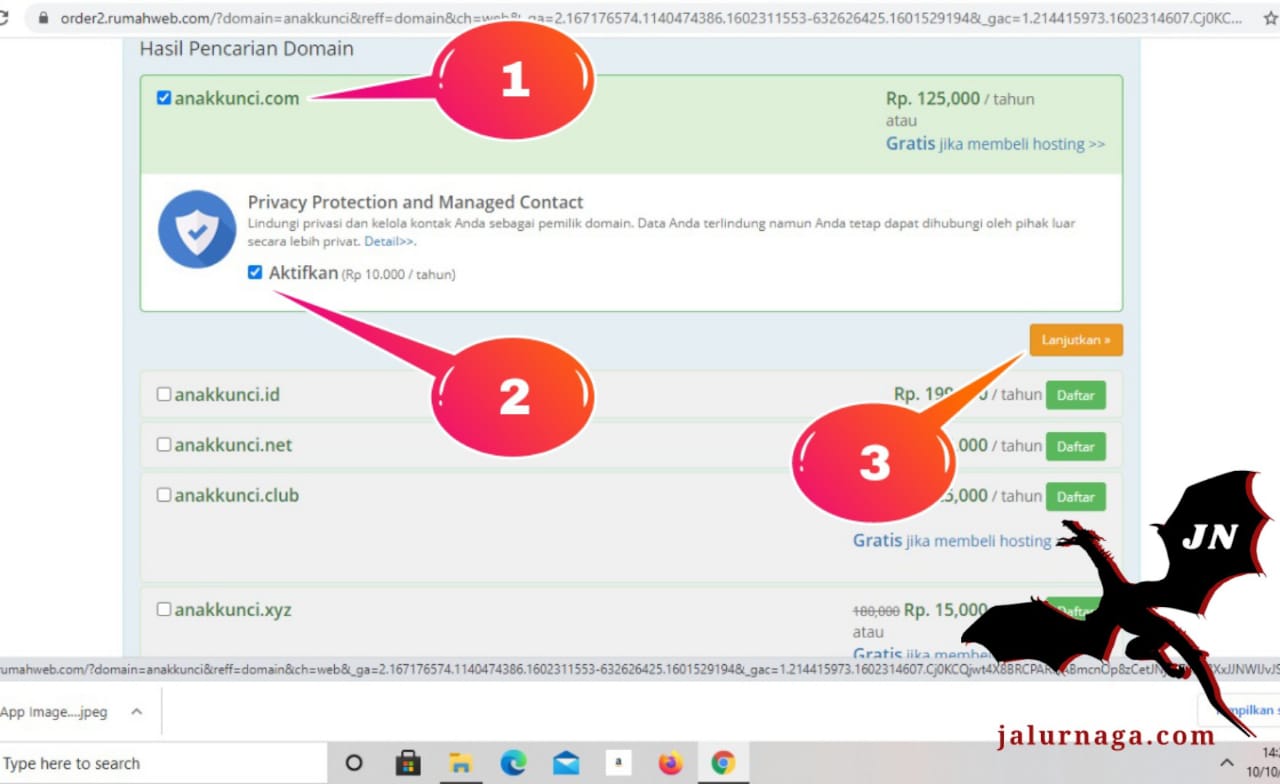Click the Lanjutkan button
The height and width of the screenshot is (784, 1280).
coord(1076,340)
